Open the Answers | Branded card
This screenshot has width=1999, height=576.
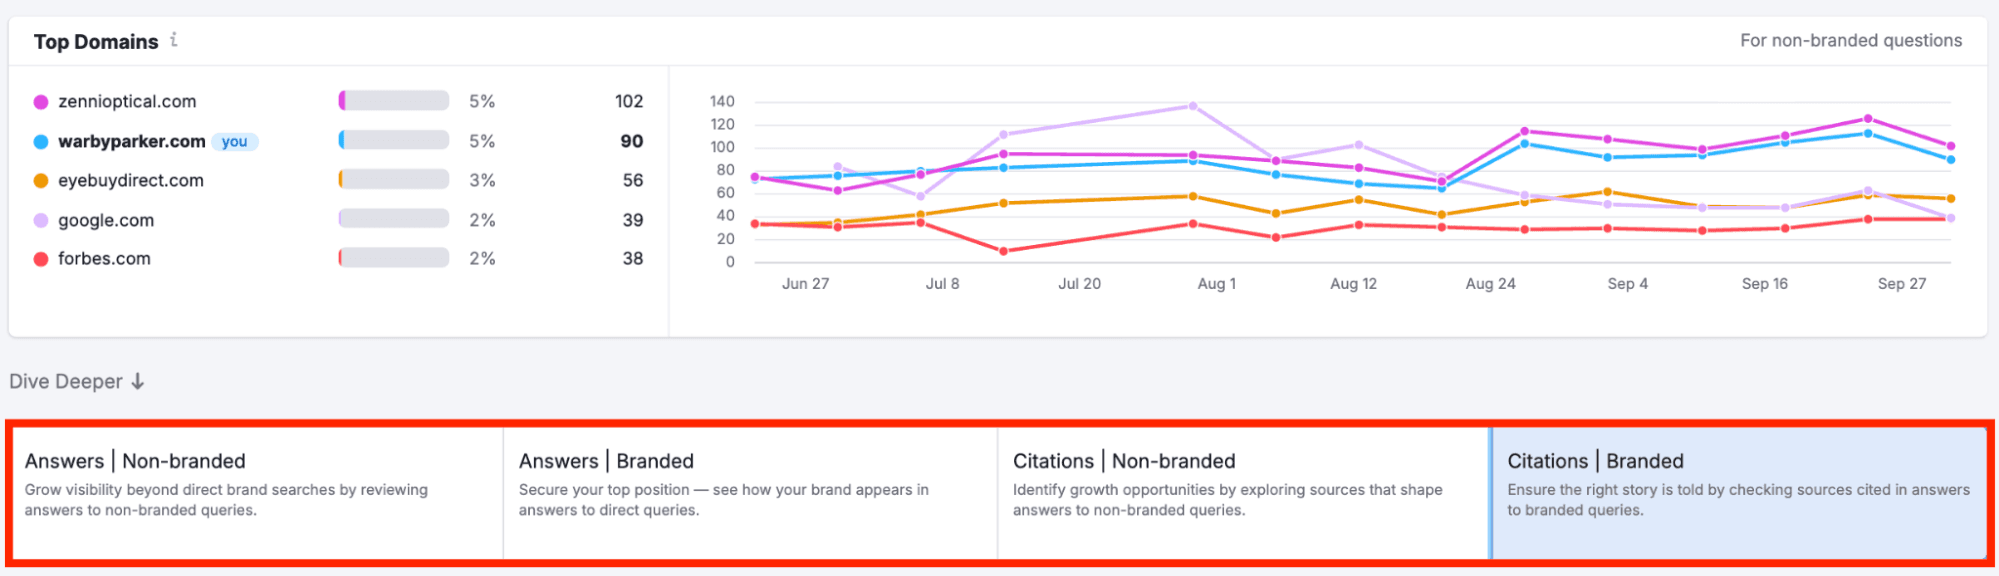[x=750, y=492]
